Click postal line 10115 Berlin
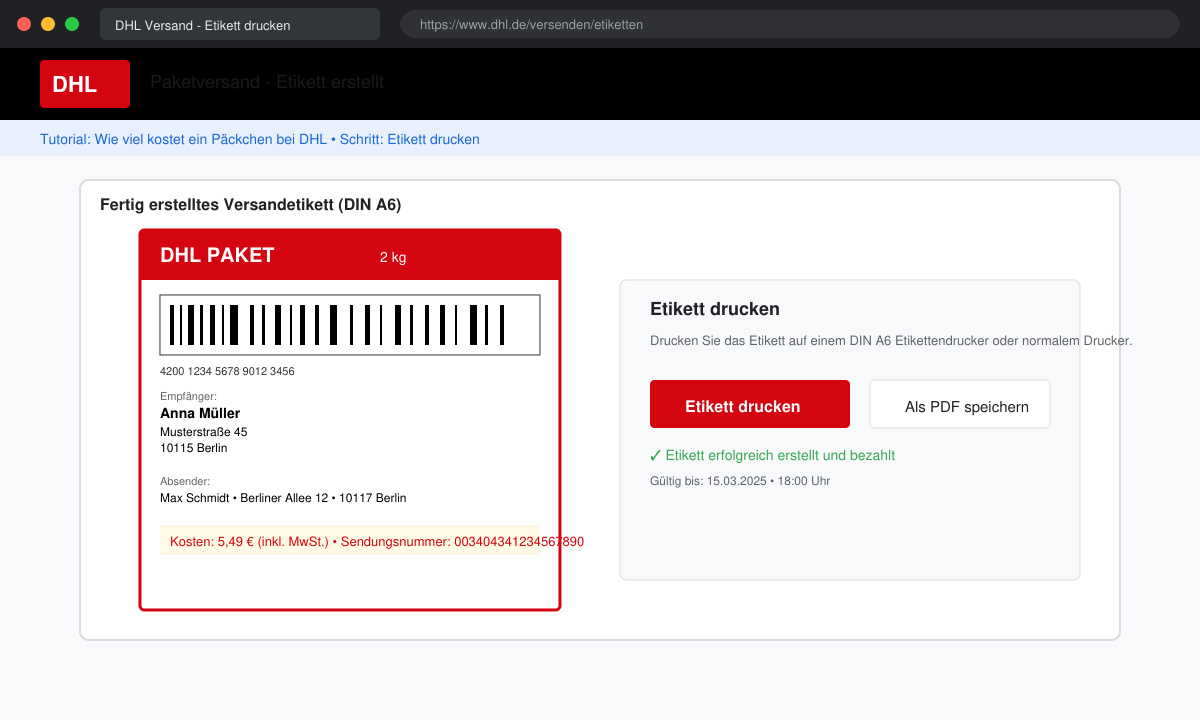 pos(194,448)
